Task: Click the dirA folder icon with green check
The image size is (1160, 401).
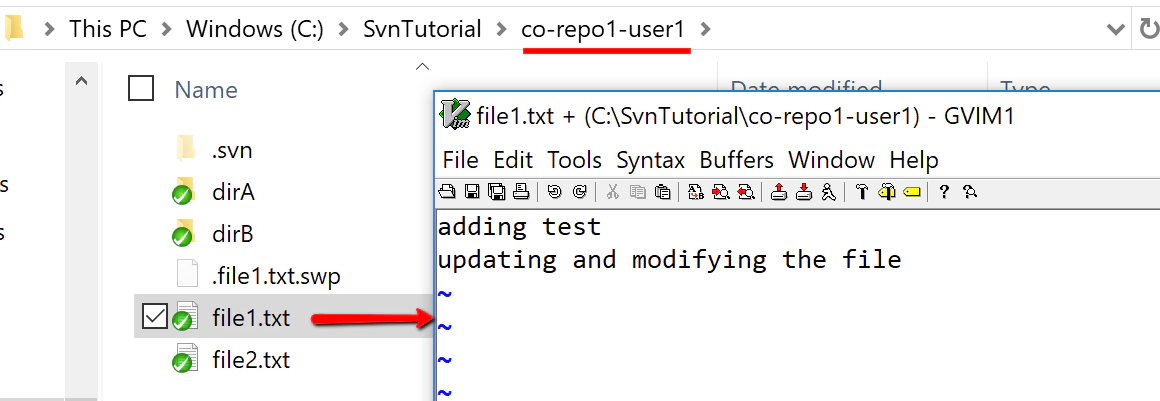Action: (x=183, y=192)
